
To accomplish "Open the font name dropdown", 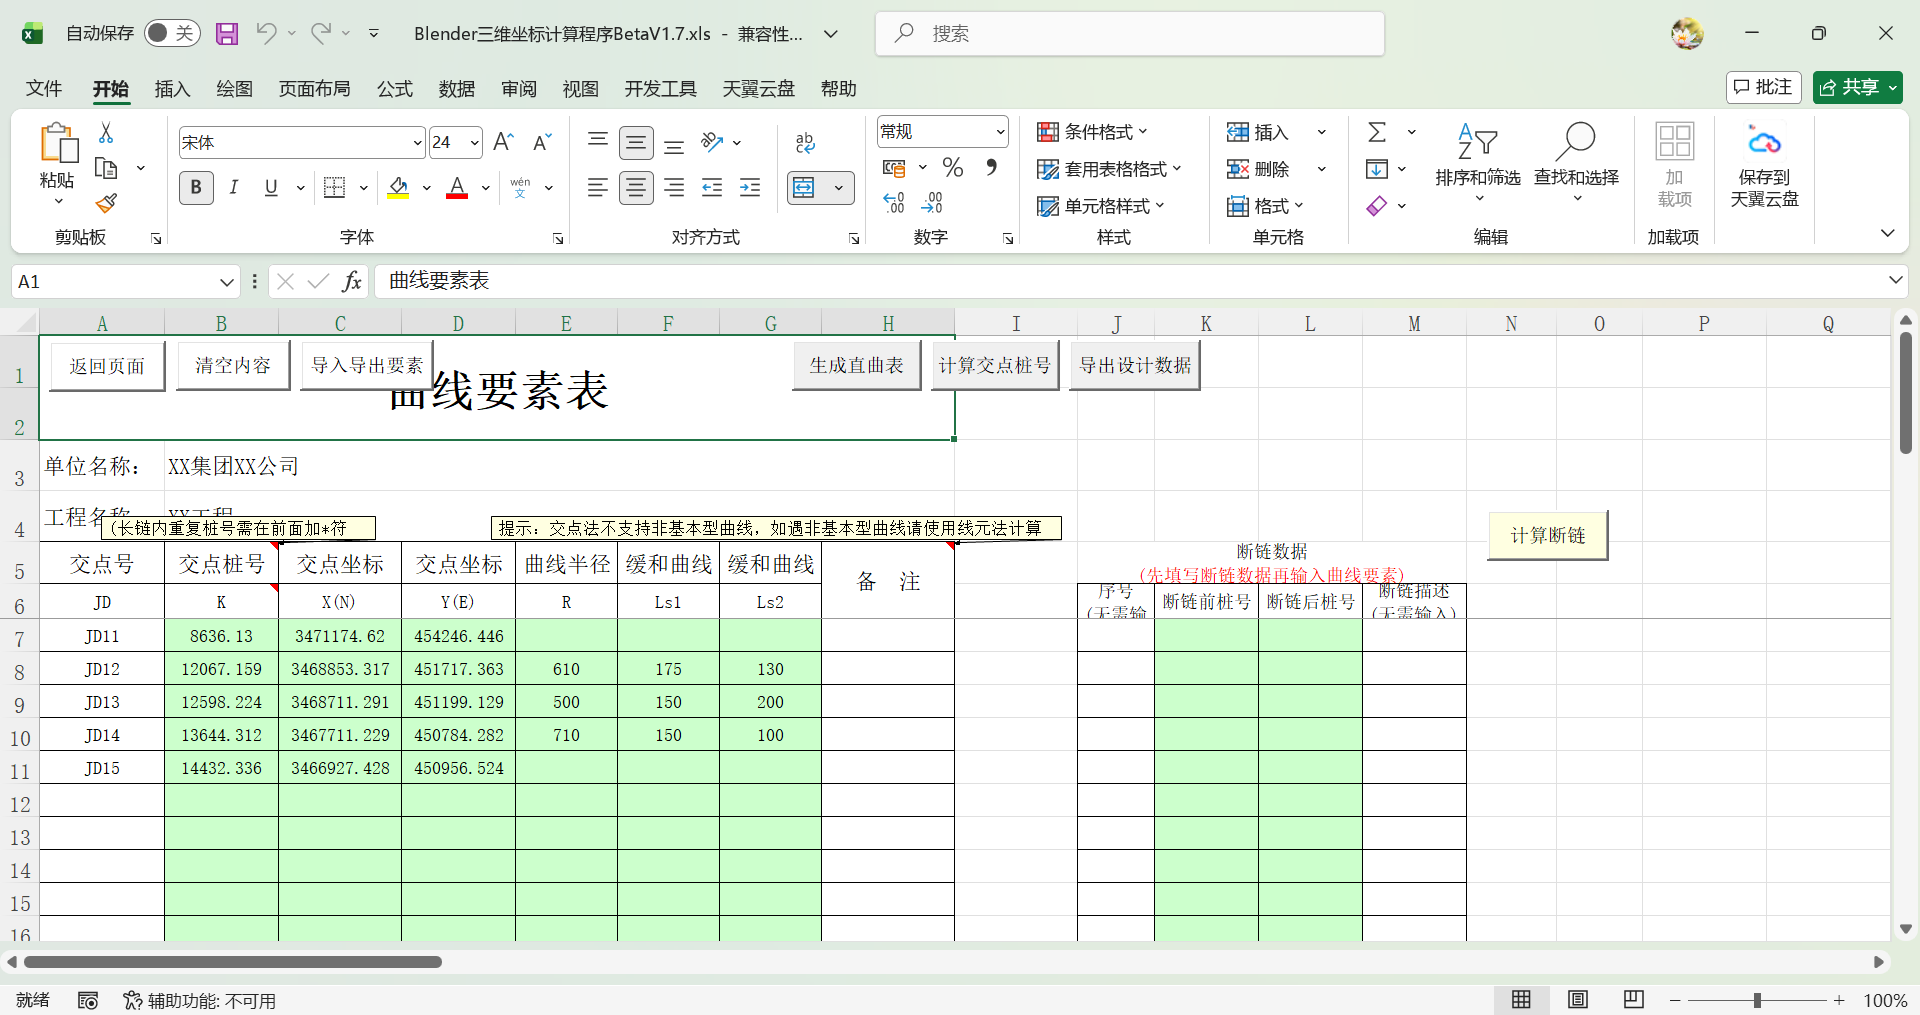I will coord(417,143).
